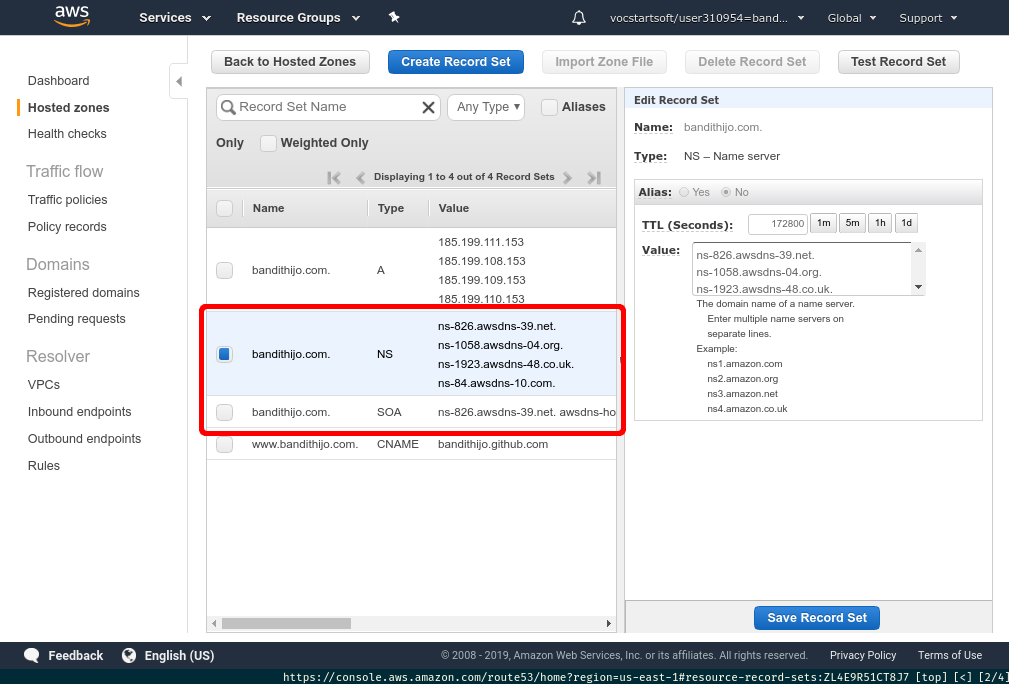Open the notifications bell
The height and width of the screenshot is (684, 1009).
click(579, 18)
